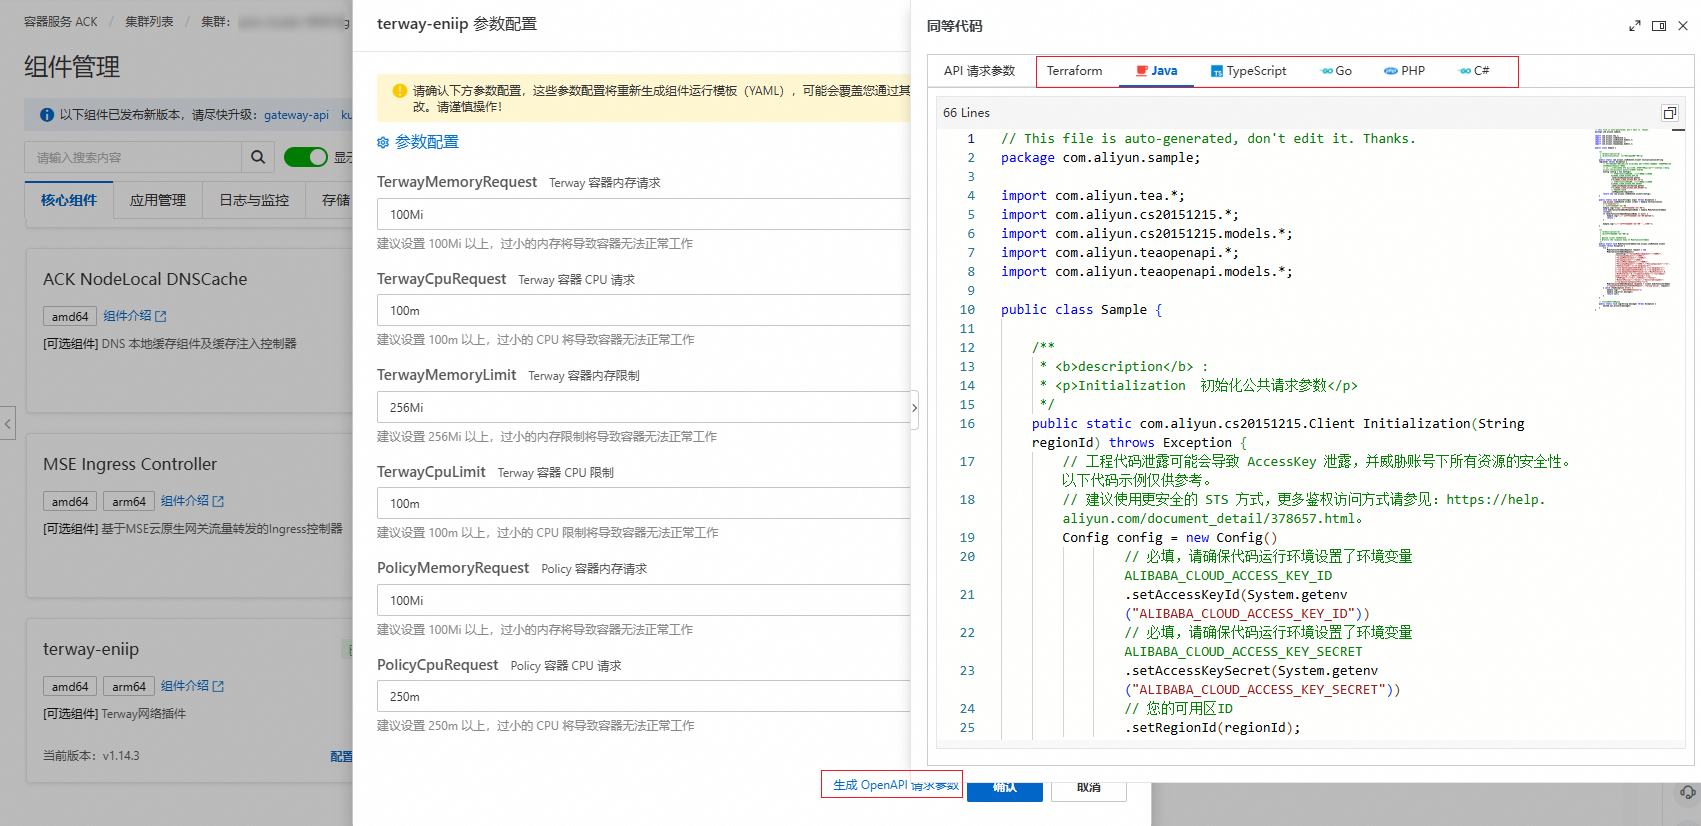Switch to Terraform code tab
This screenshot has width=1701, height=826.
[1074, 71]
